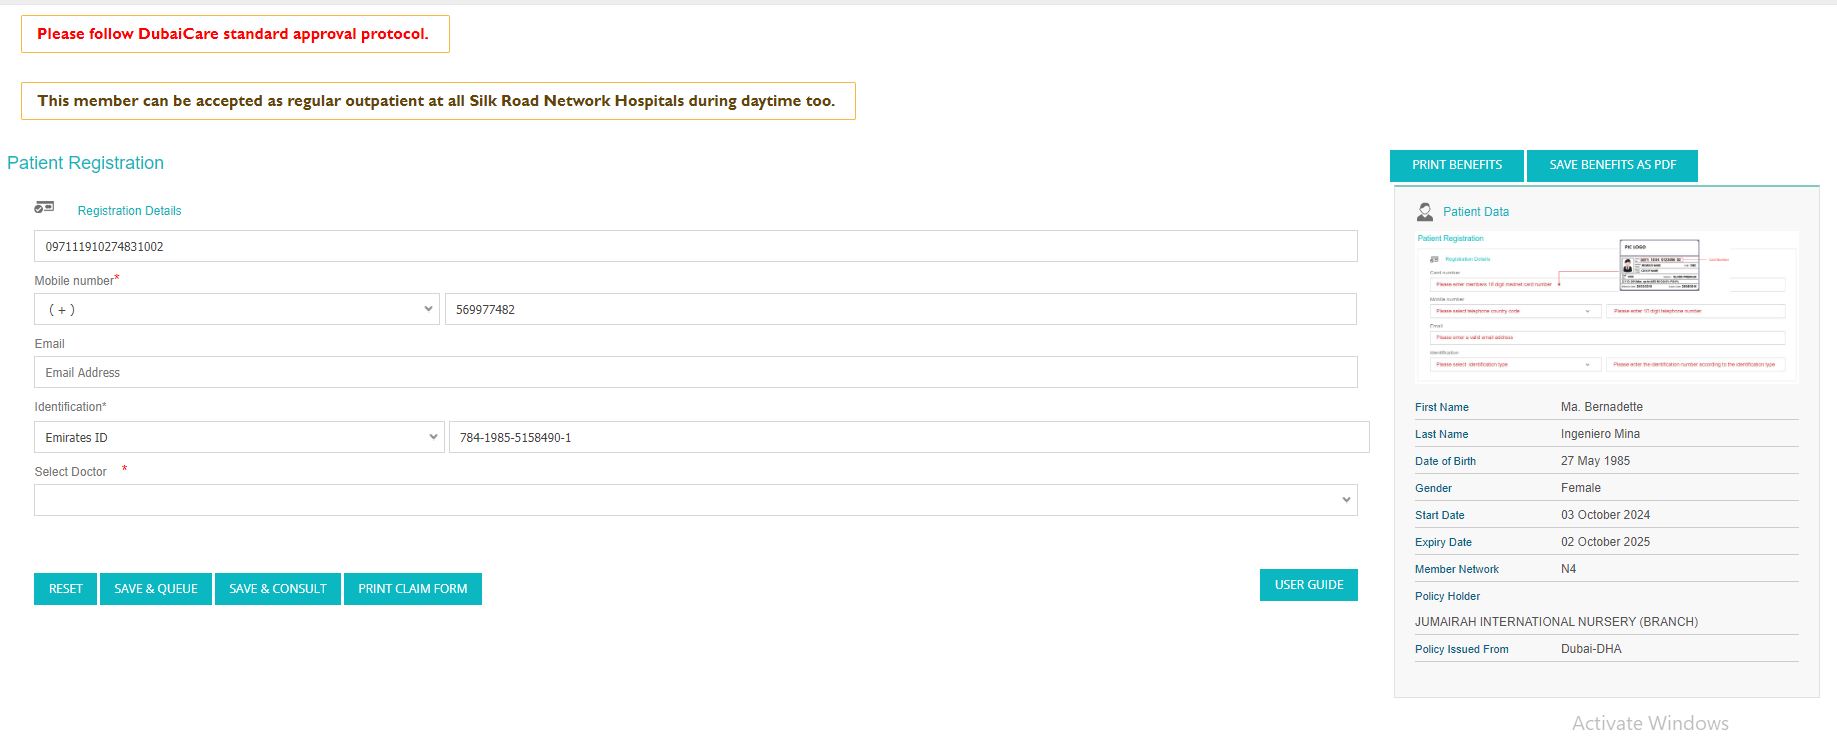Click the first name value Ma. Bernadette
The image size is (1837, 738).
[1602, 407]
